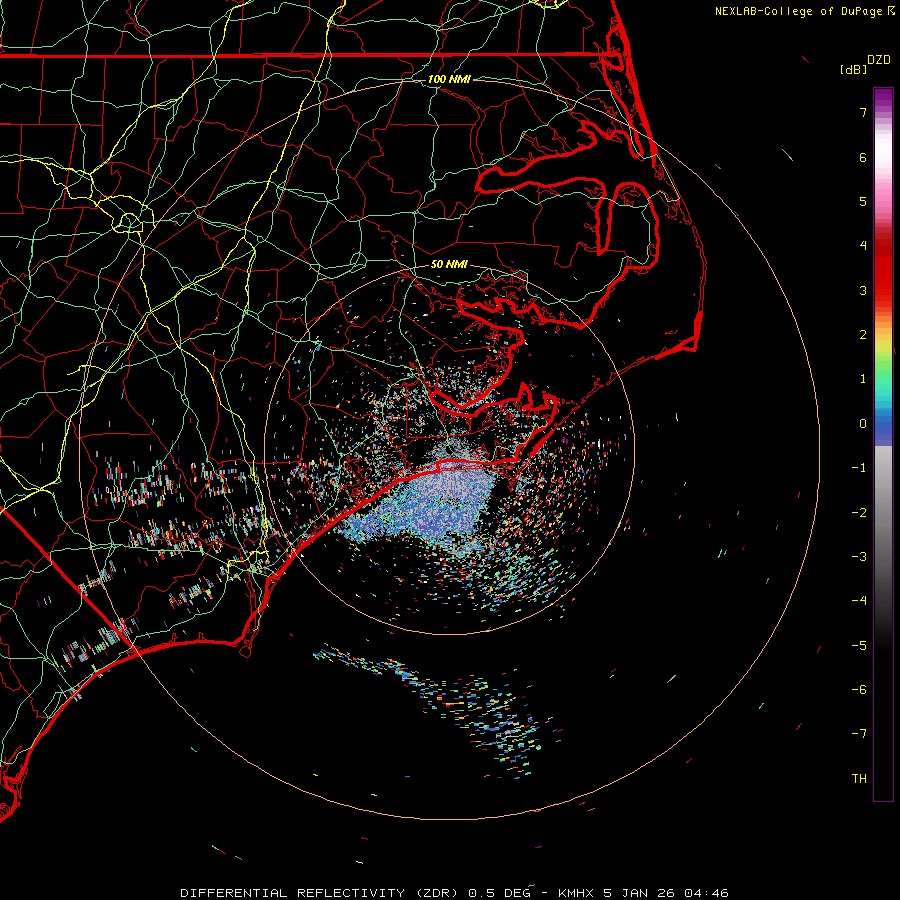Click the -5 dB value on color scale
900x900 pixels.
859,646
